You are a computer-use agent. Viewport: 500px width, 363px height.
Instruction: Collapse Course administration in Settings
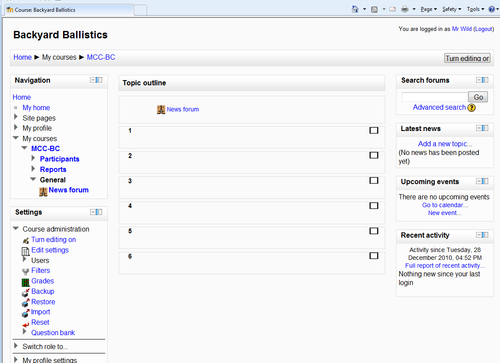click(x=16, y=228)
